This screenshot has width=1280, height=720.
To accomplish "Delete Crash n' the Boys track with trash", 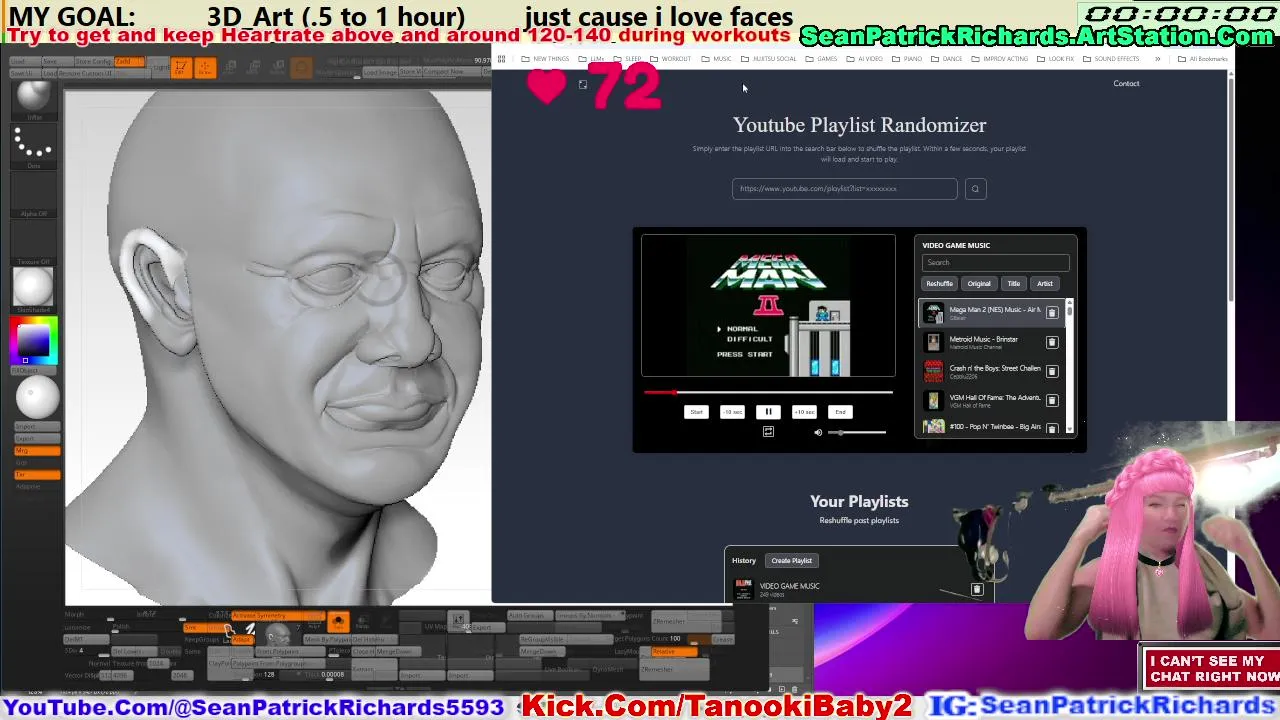I will pos(1052,371).
